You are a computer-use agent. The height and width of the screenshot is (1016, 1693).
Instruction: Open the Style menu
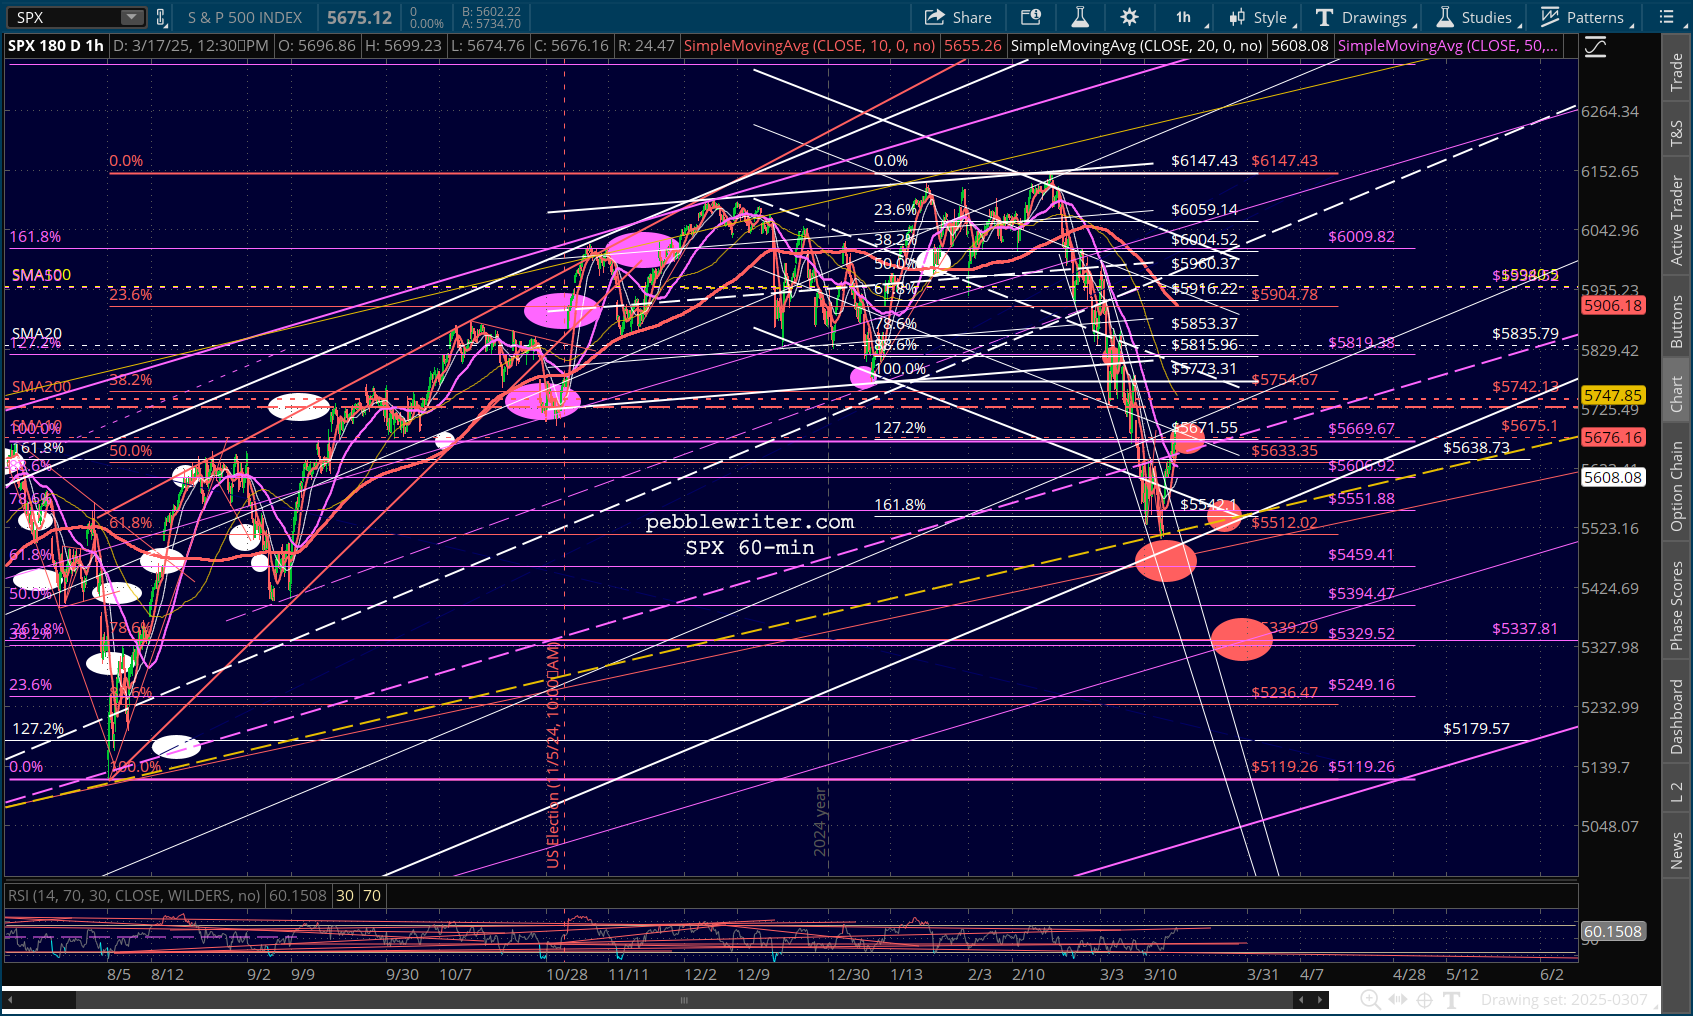click(1261, 17)
